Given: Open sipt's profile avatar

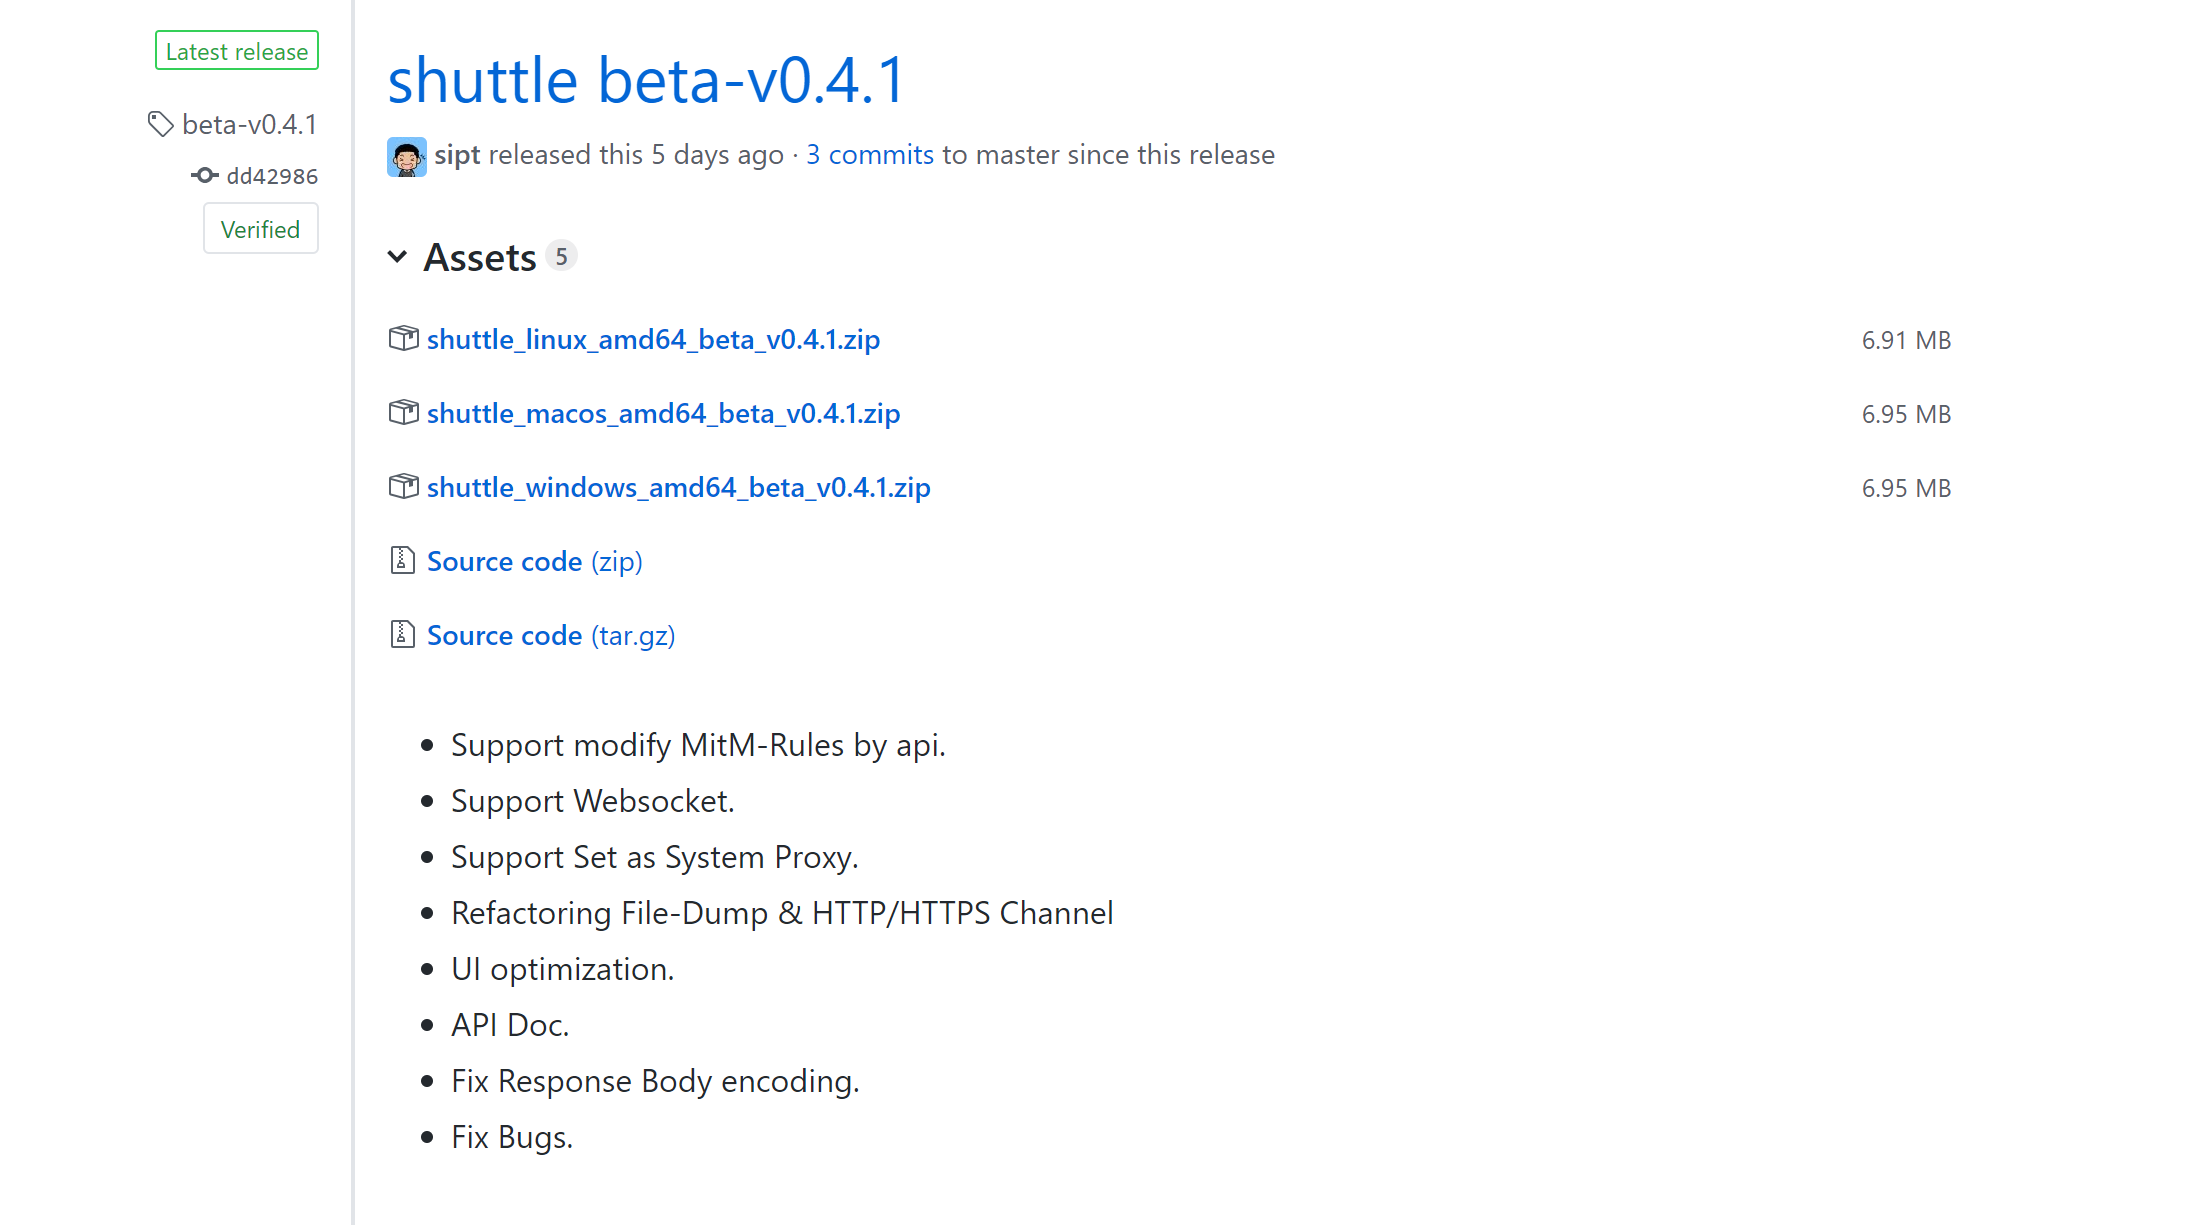Looking at the screenshot, I should point(406,156).
